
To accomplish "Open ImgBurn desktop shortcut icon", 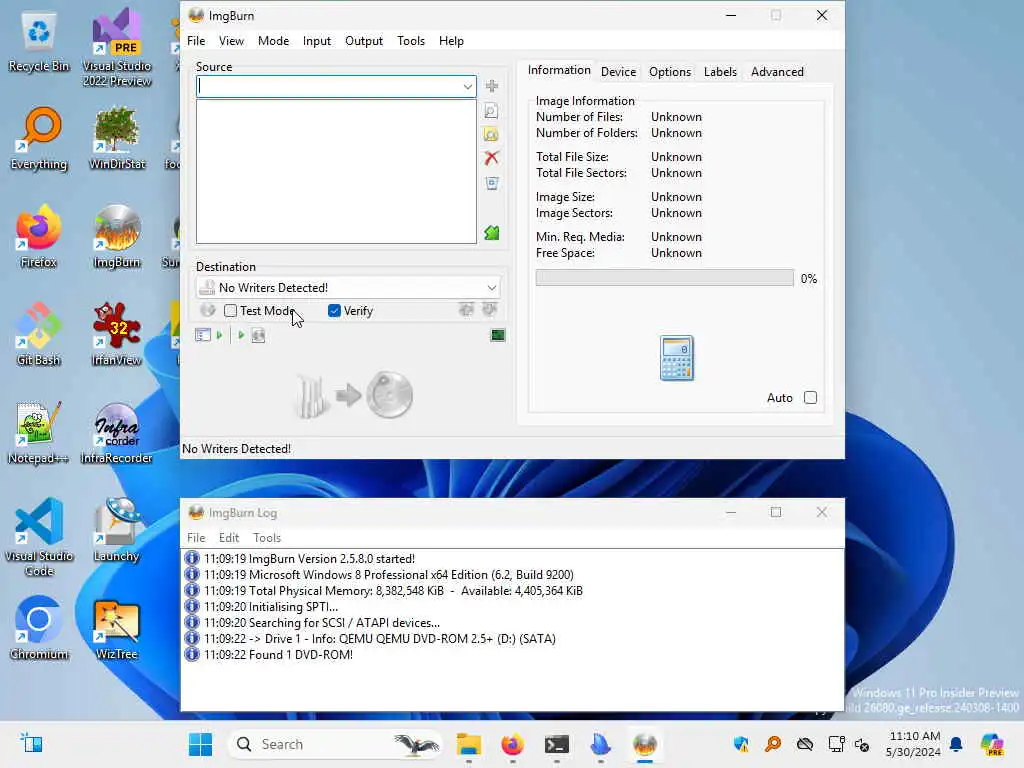I will click(117, 238).
